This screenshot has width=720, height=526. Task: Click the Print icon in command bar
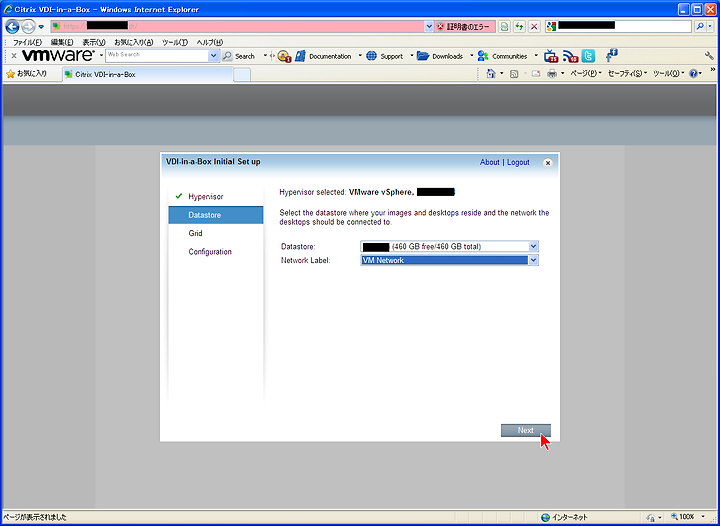[552, 74]
